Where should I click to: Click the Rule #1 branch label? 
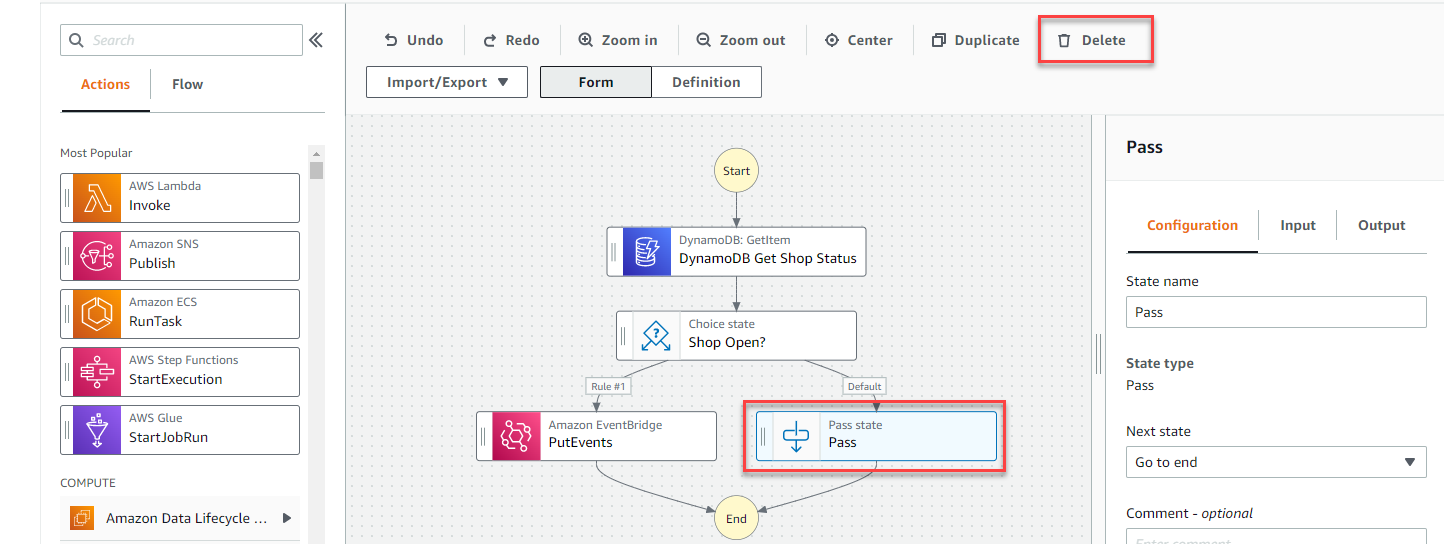[608, 386]
